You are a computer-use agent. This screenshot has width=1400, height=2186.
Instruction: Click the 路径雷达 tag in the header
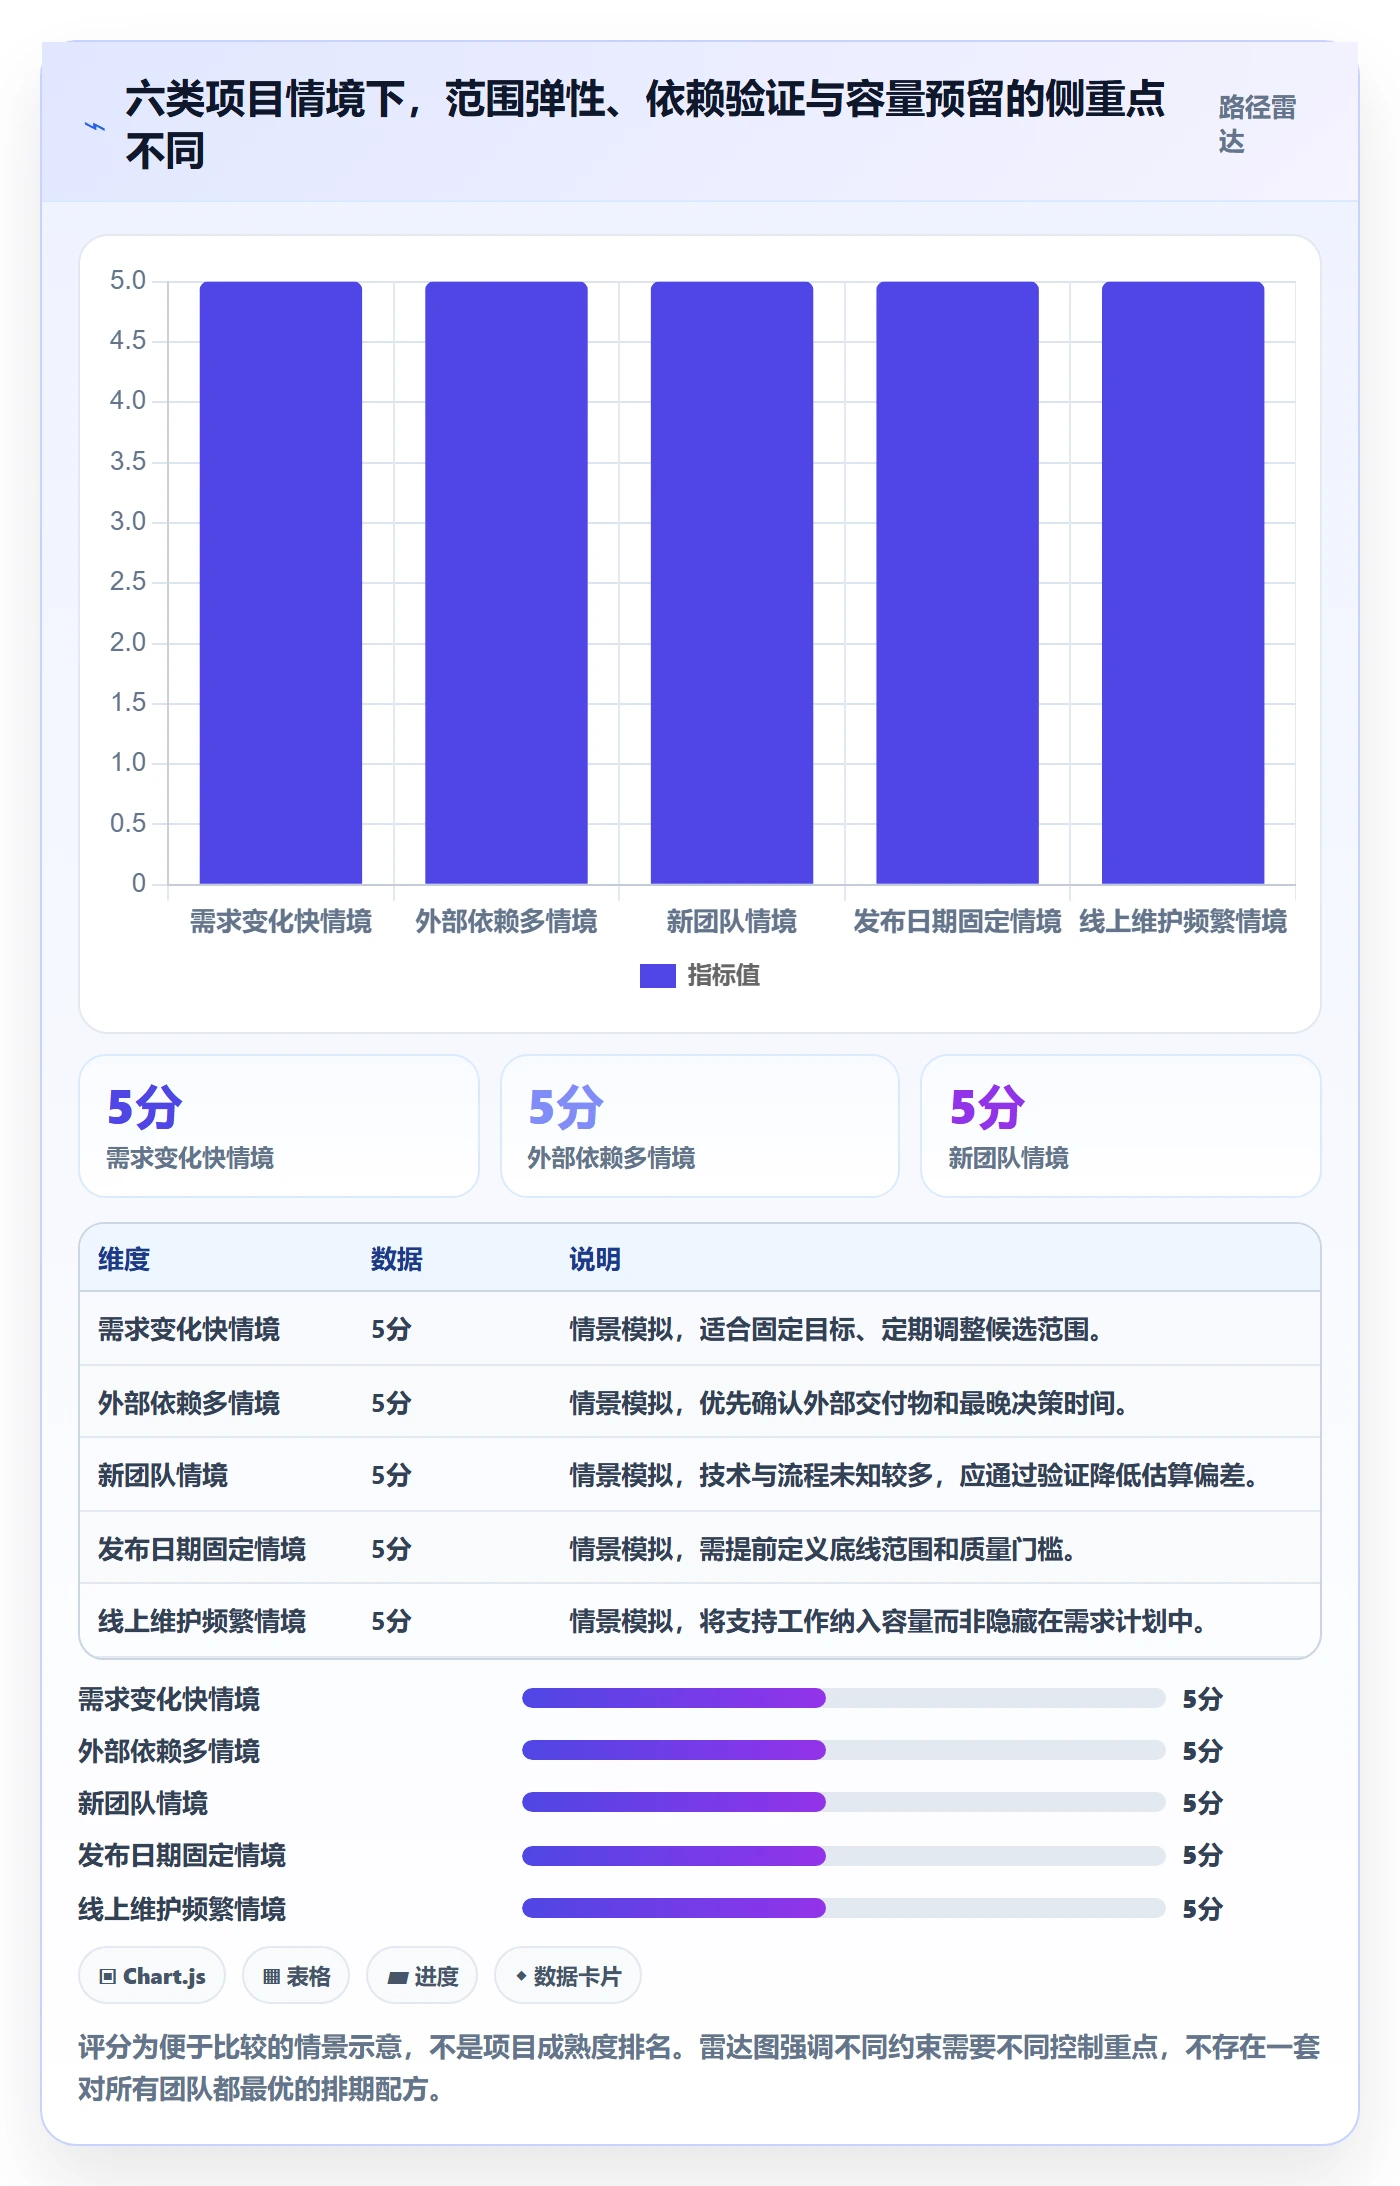pos(1257,124)
